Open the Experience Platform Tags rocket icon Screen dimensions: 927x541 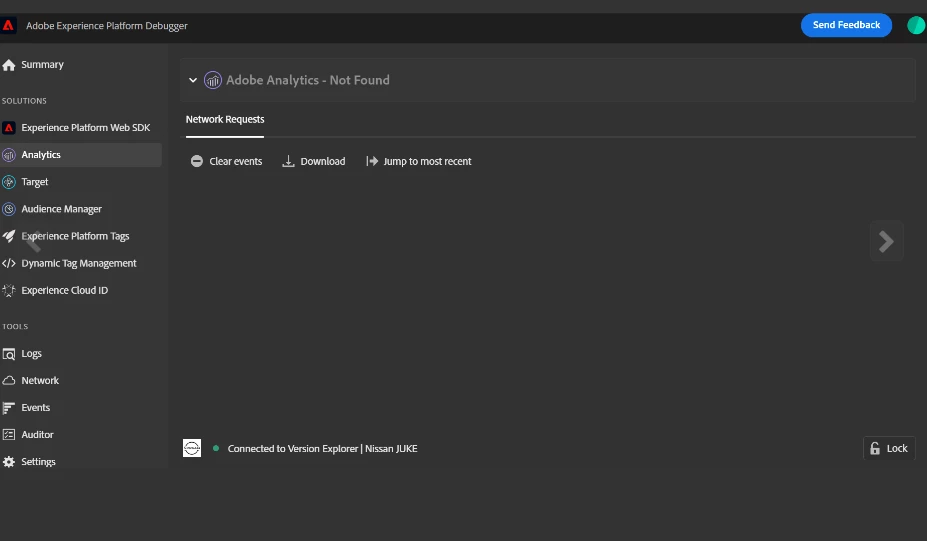pyautogui.click(x=8, y=237)
